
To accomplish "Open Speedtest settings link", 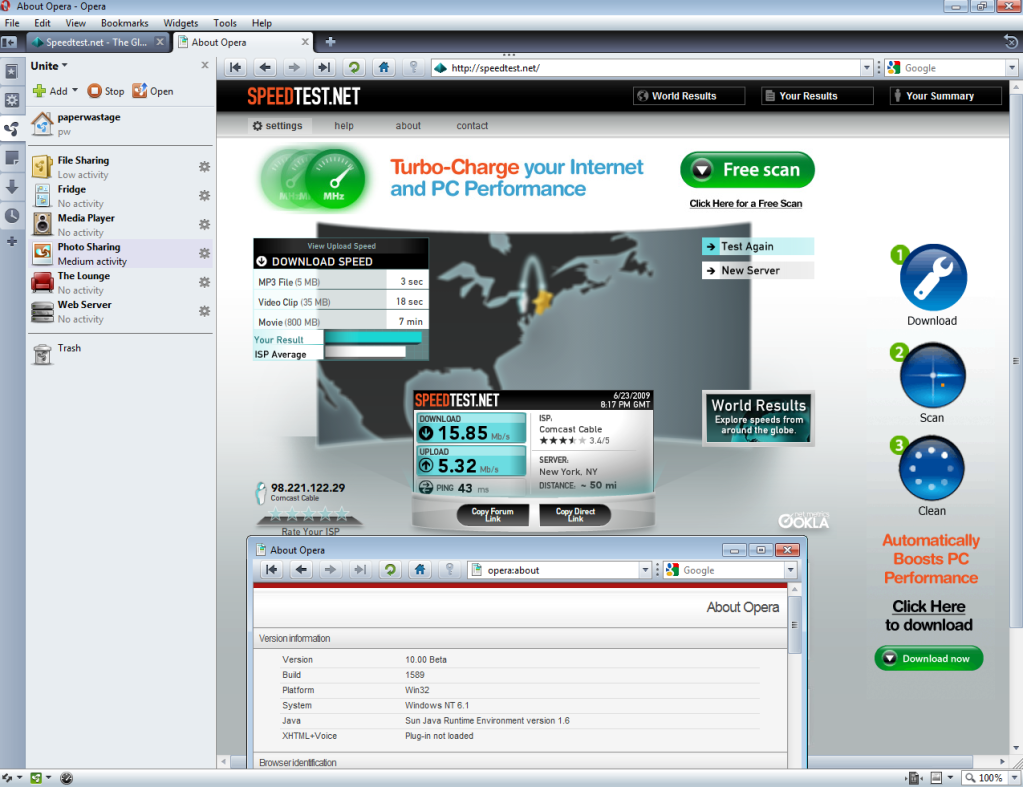I will (x=277, y=125).
